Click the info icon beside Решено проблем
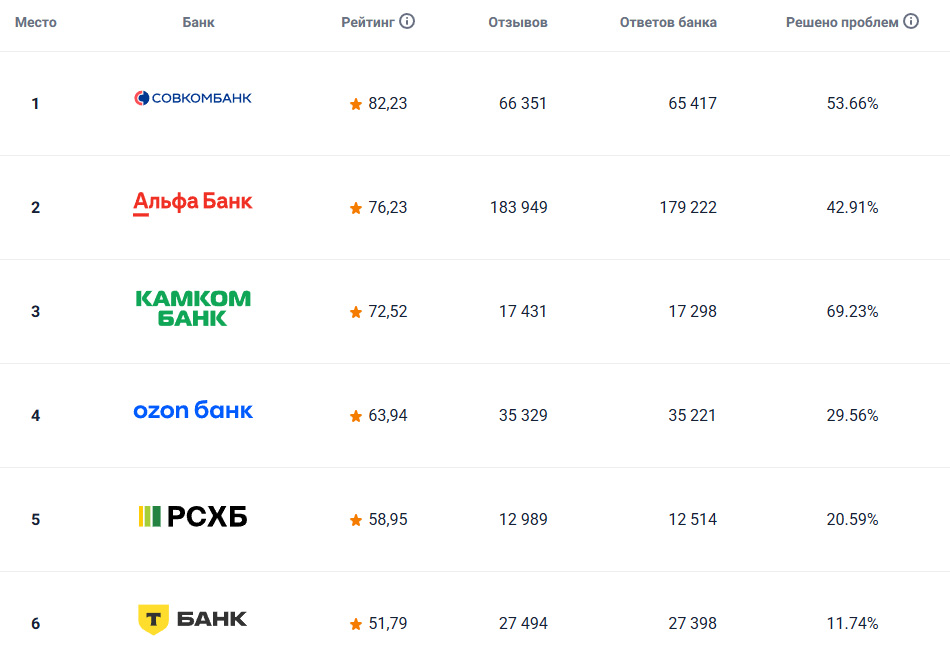The image size is (950, 665). (x=911, y=22)
